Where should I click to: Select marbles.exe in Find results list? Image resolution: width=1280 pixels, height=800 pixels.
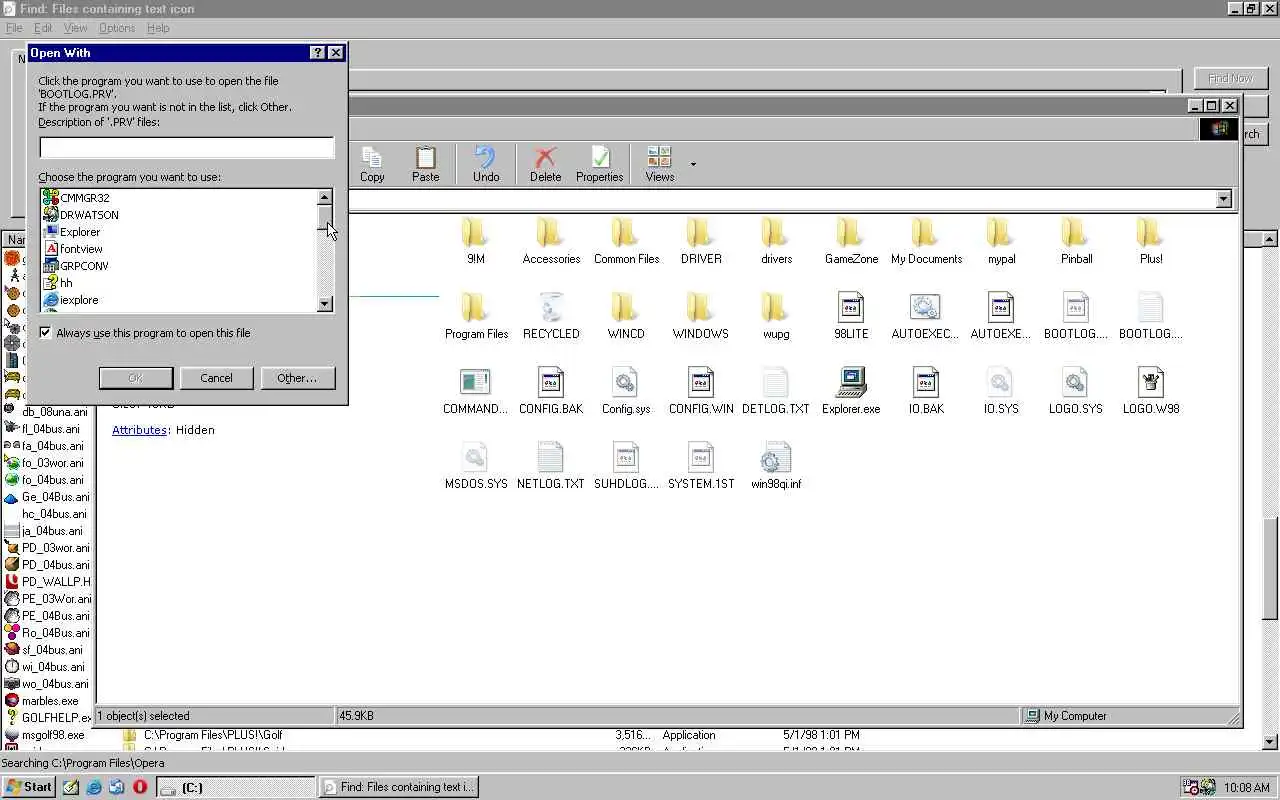click(42, 701)
